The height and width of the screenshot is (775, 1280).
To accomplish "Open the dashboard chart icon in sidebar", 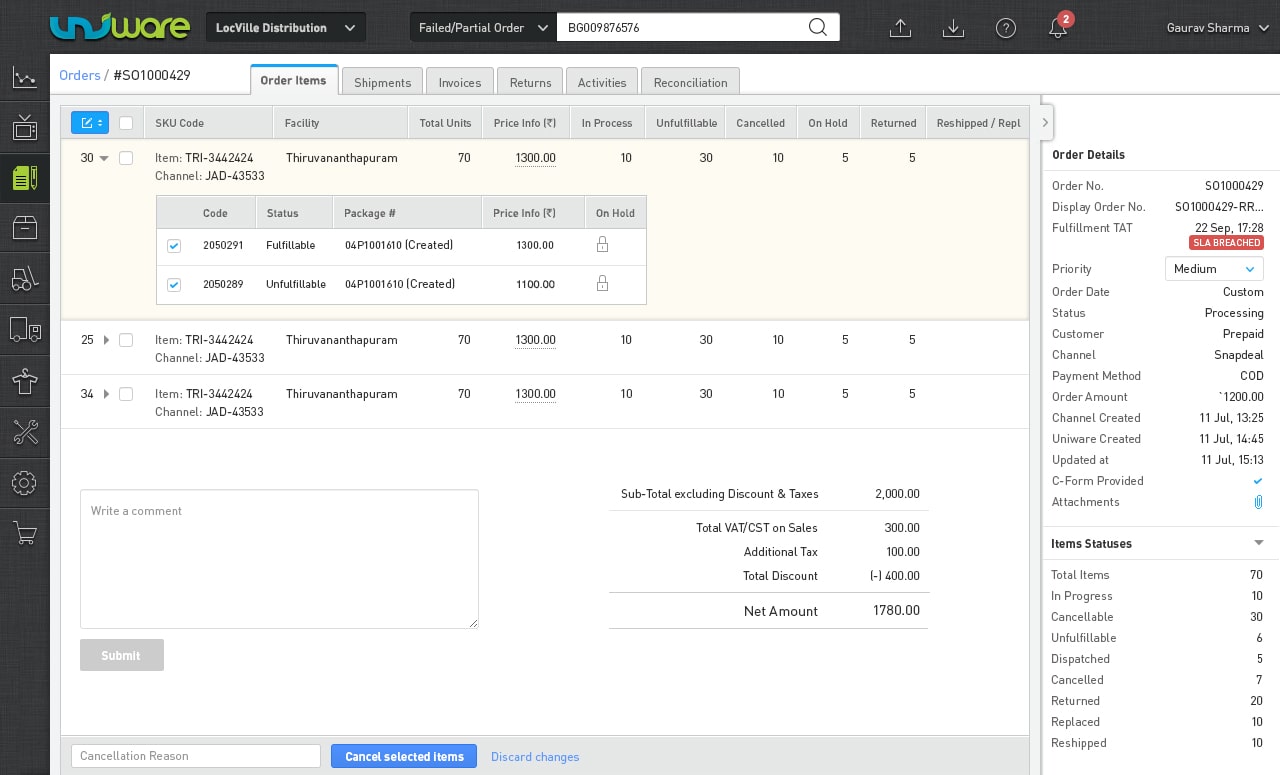I will pos(25,77).
